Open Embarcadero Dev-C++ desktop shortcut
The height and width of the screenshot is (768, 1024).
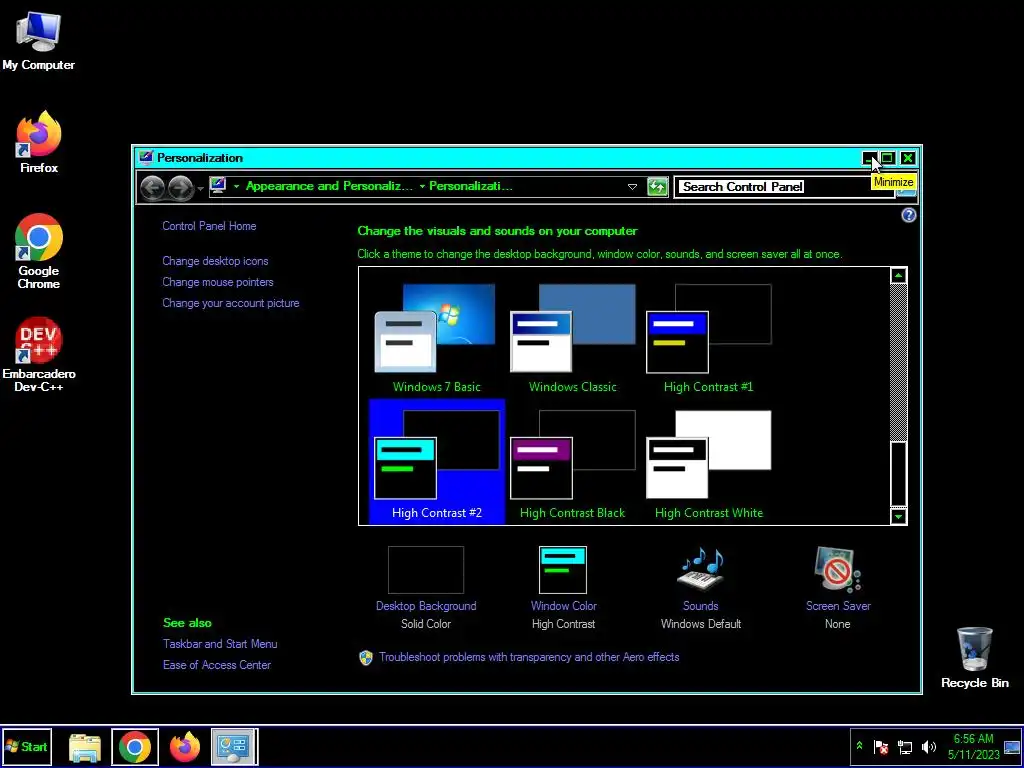point(39,355)
